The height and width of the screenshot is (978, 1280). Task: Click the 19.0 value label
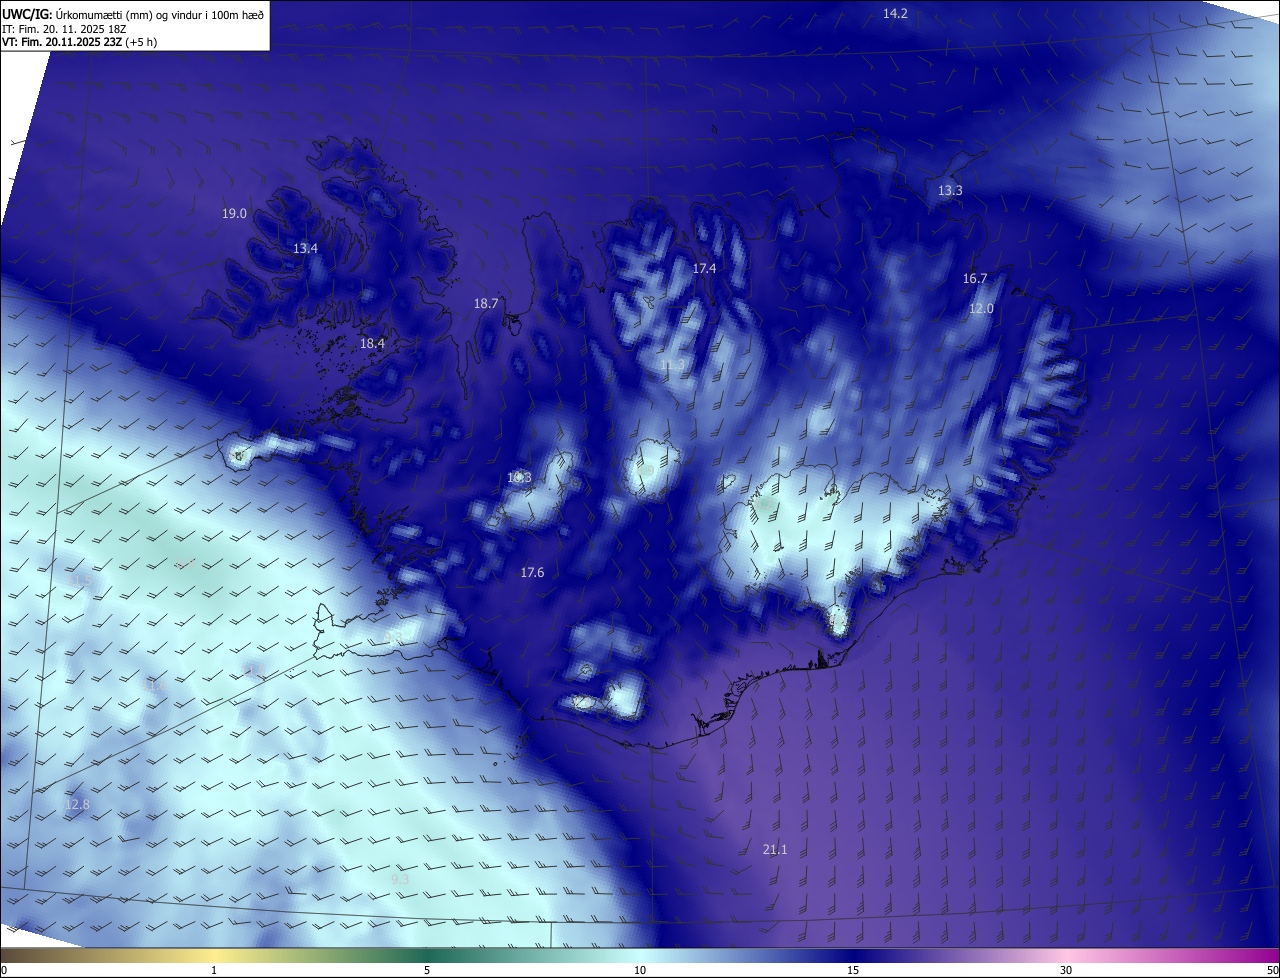click(234, 213)
